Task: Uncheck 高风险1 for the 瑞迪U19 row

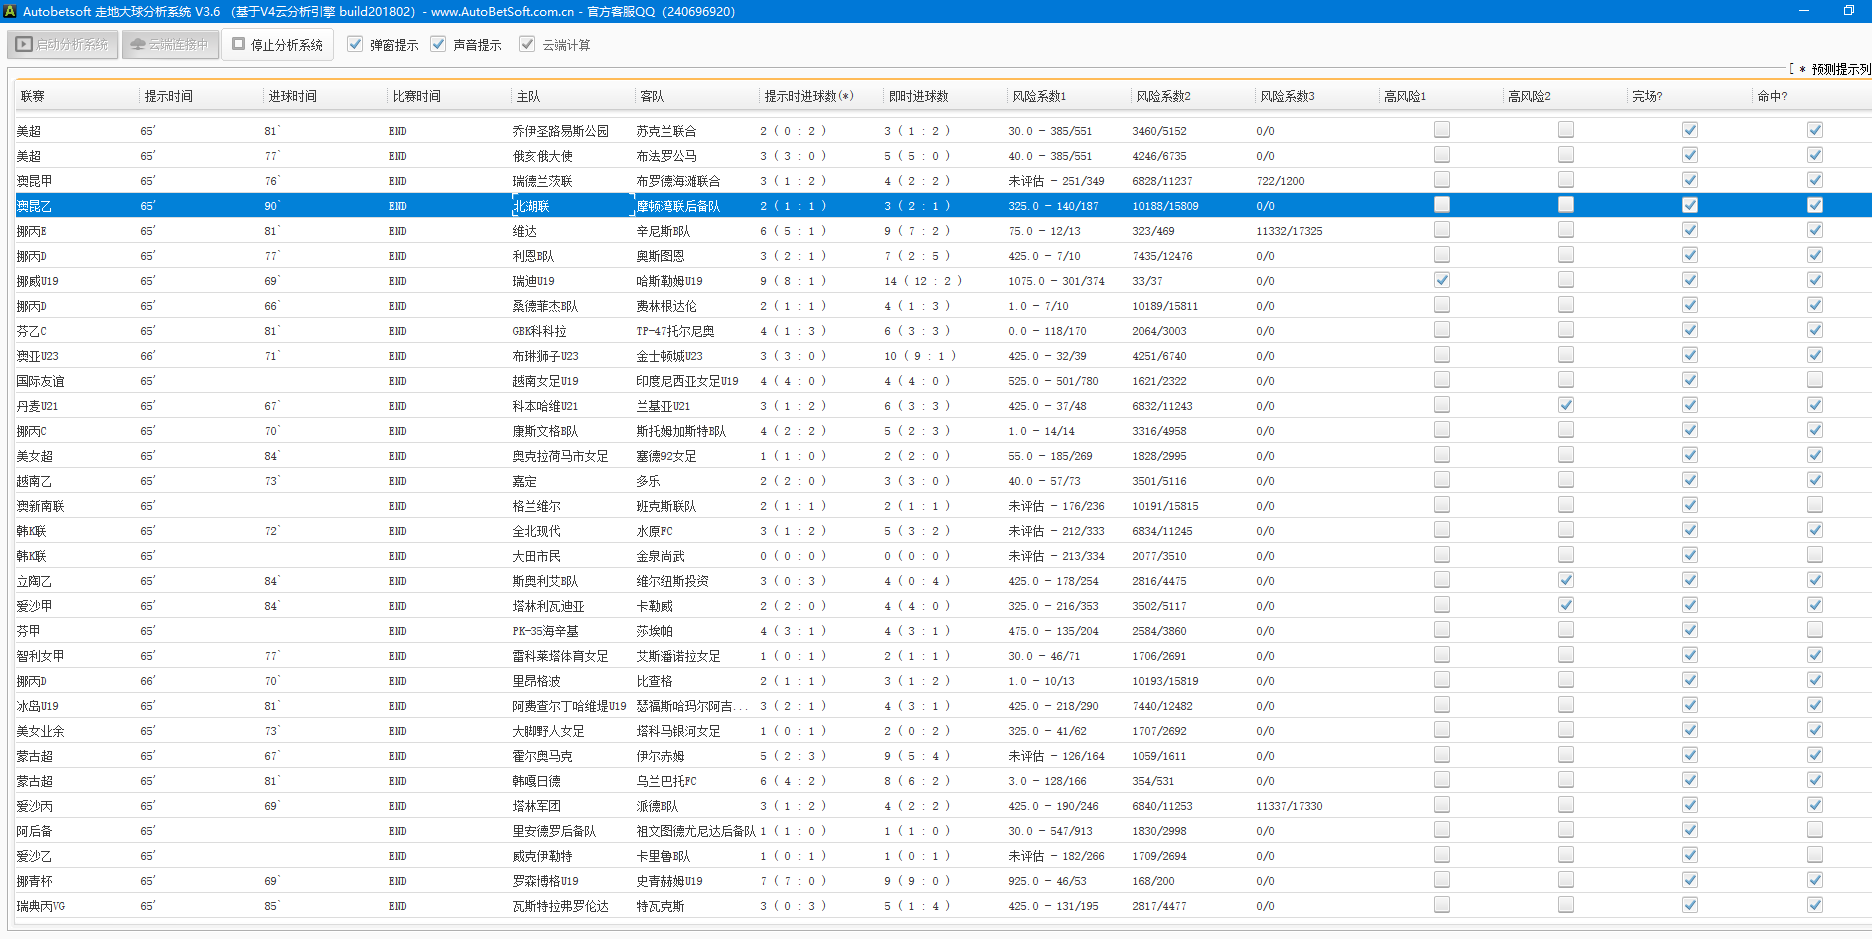Action: (x=1441, y=280)
